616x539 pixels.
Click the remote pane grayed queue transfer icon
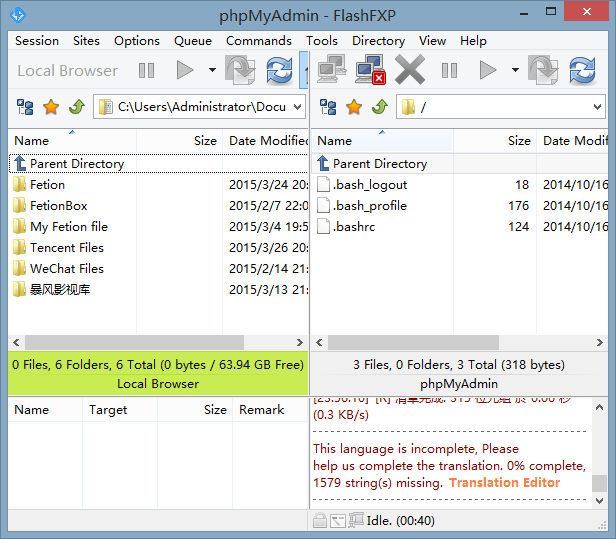pyautogui.click(x=543, y=70)
